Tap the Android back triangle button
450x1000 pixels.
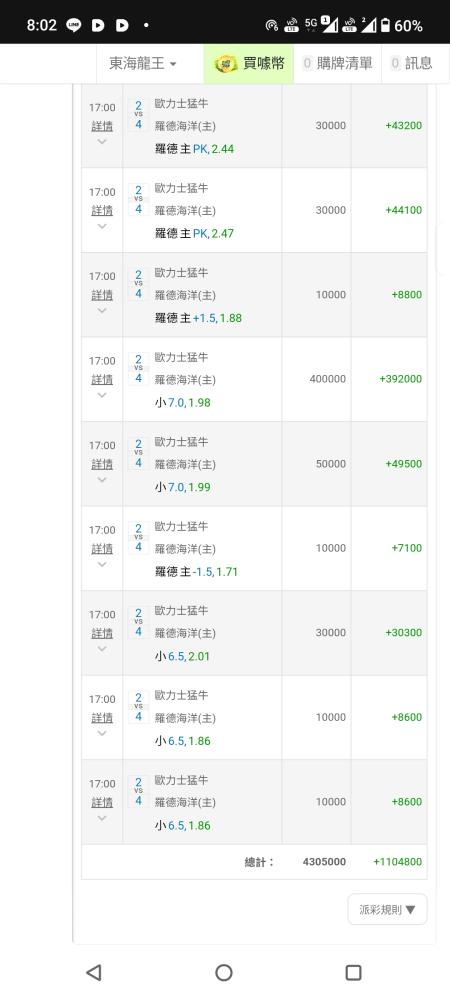pyautogui.click(x=94, y=972)
